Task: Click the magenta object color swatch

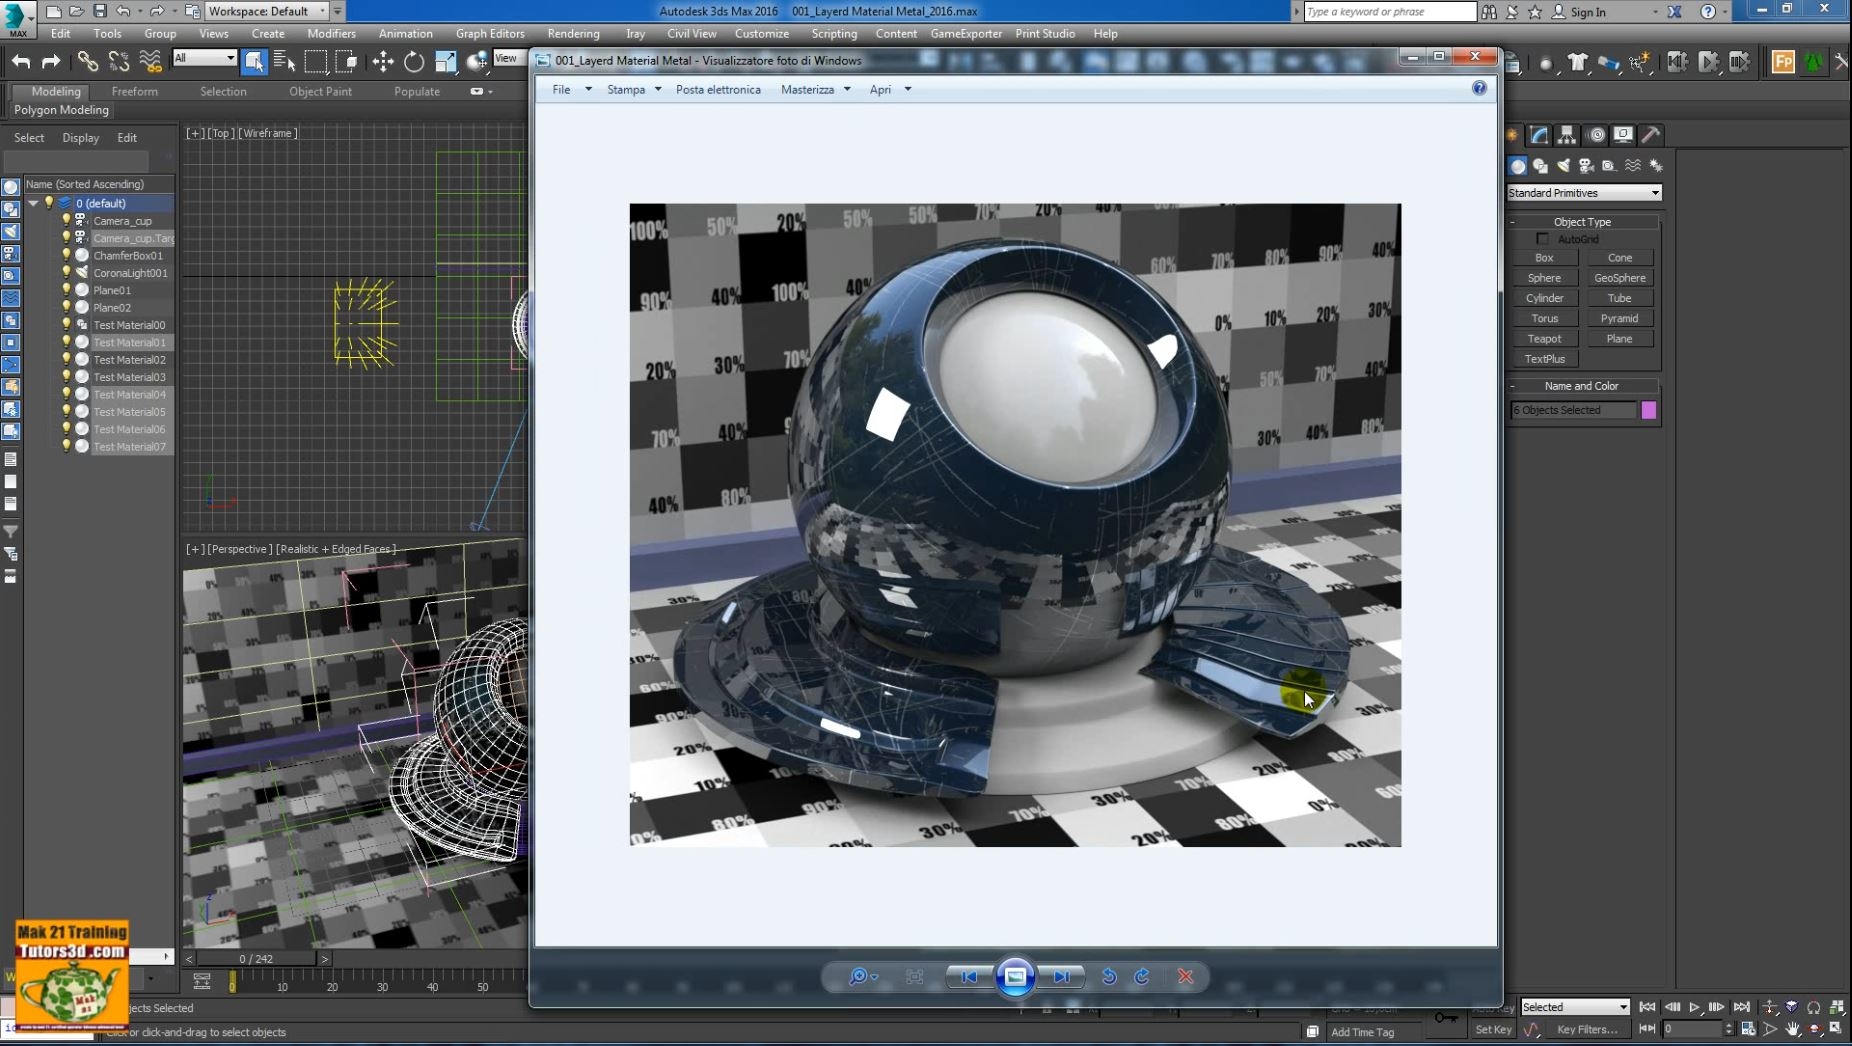Action: point(1649,410)
